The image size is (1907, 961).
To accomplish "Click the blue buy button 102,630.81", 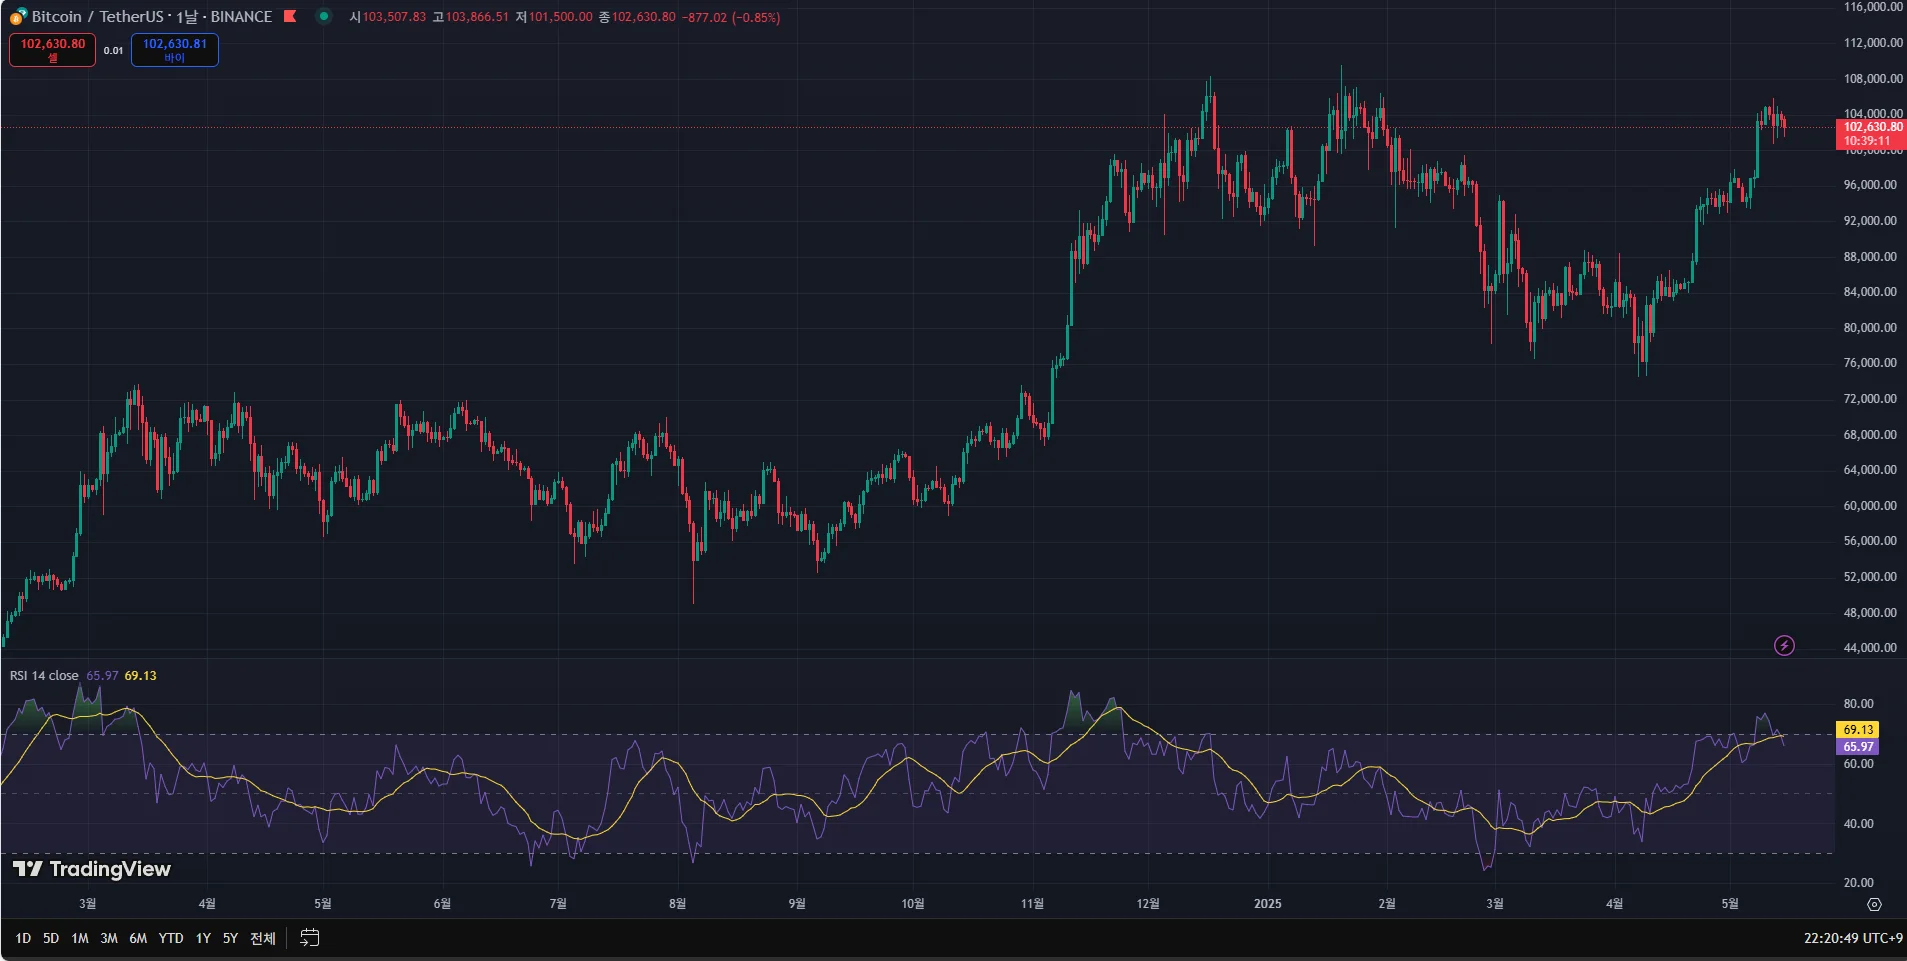I will click(175, 50).
